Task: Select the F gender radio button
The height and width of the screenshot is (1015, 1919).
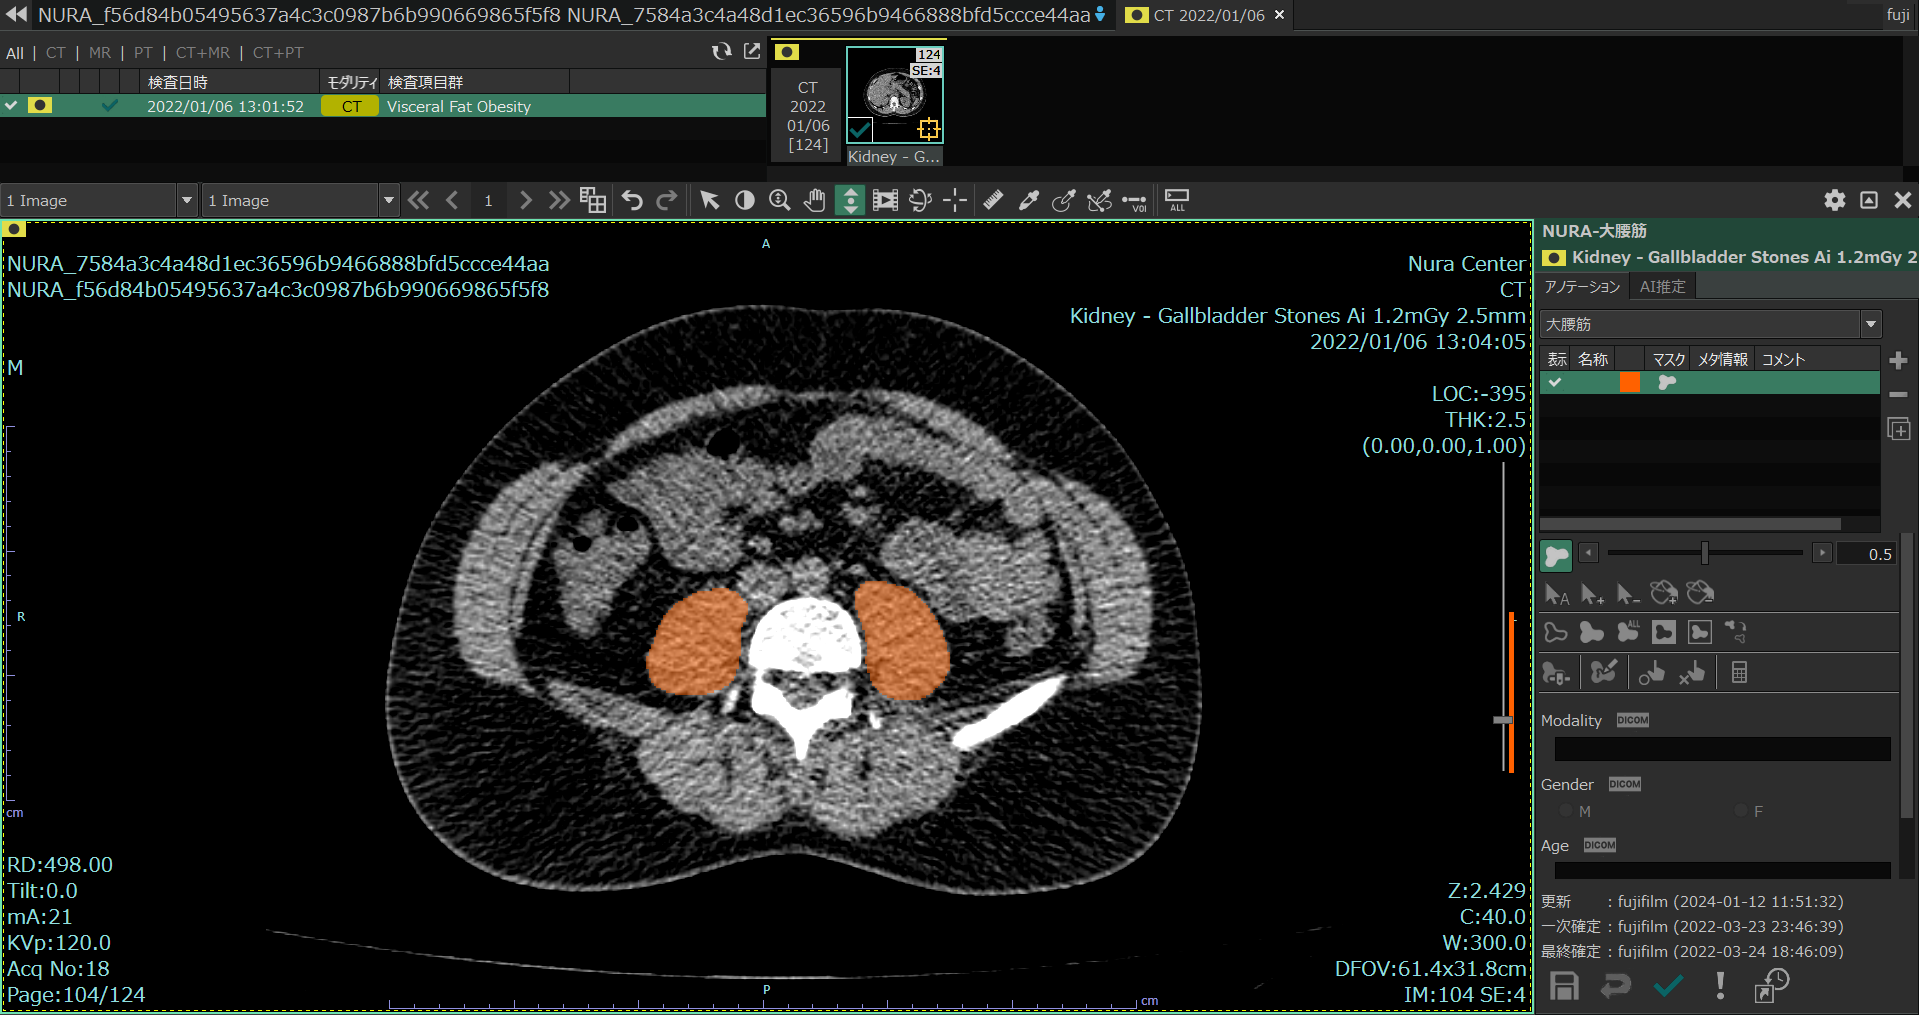Action: (1741, 811)
